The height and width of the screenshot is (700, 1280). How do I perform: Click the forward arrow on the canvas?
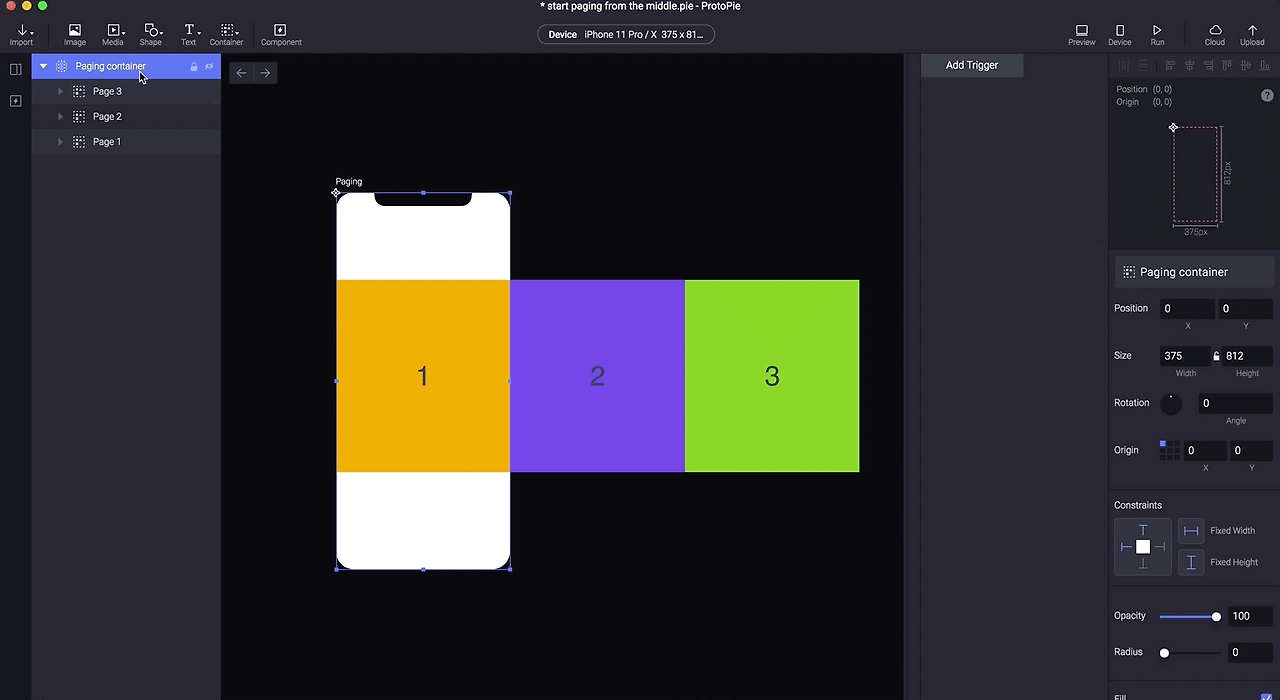point(265,73)
